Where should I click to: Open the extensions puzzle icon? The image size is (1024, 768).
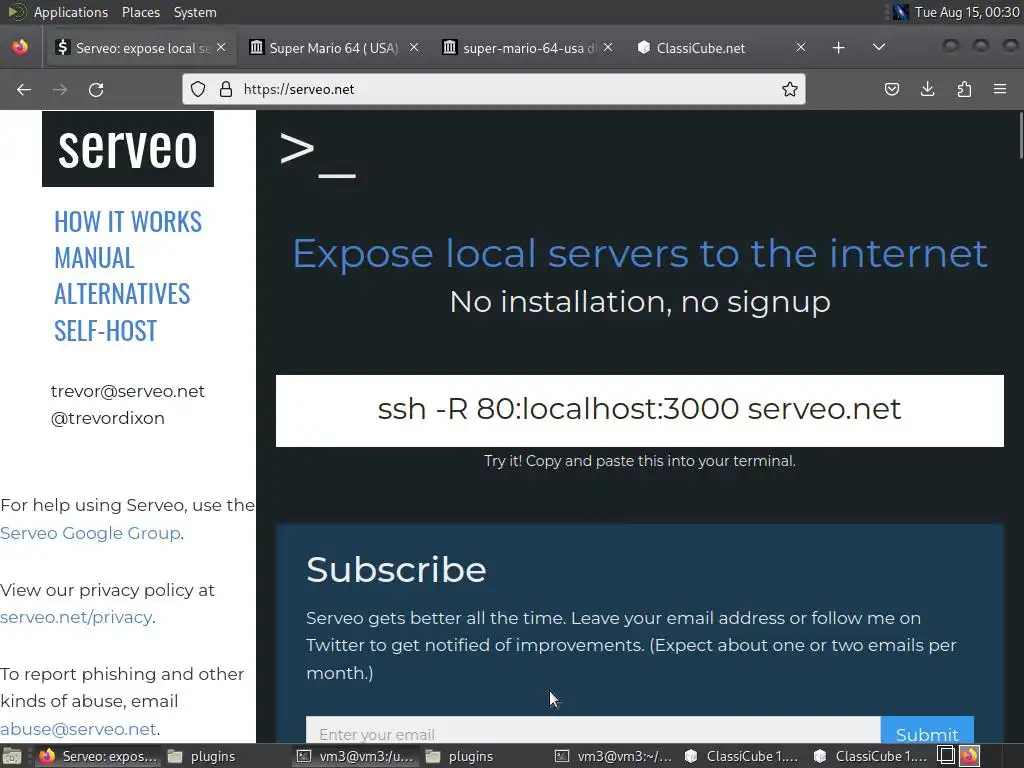[964, 89]
